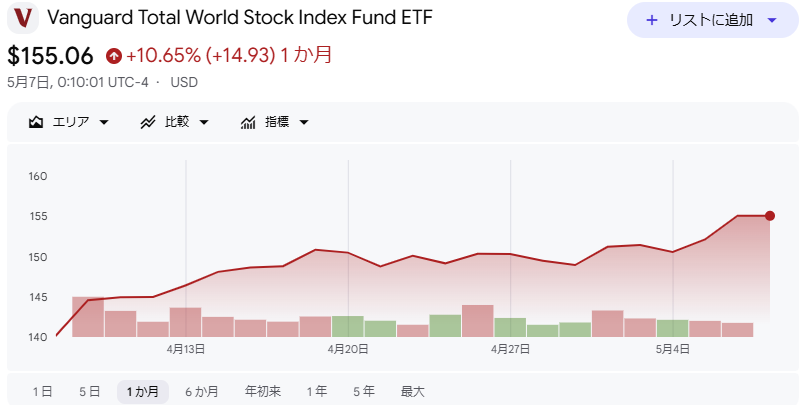Switch to the 1日 range tab
This screenshot has height=405, width=800.
(42, 392)
